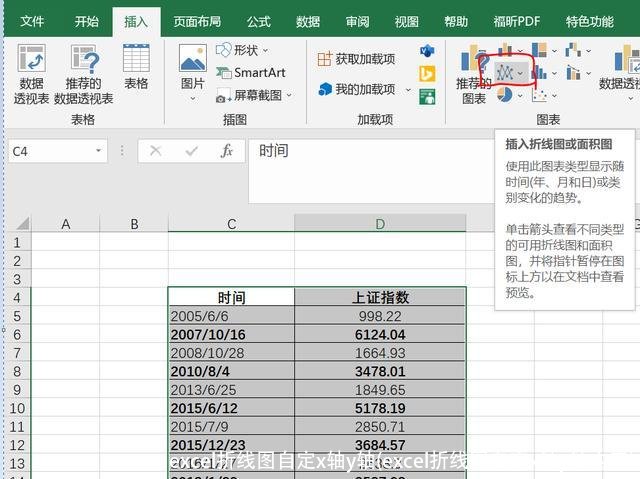Click the cell with 6124.04

pos(380,335)
